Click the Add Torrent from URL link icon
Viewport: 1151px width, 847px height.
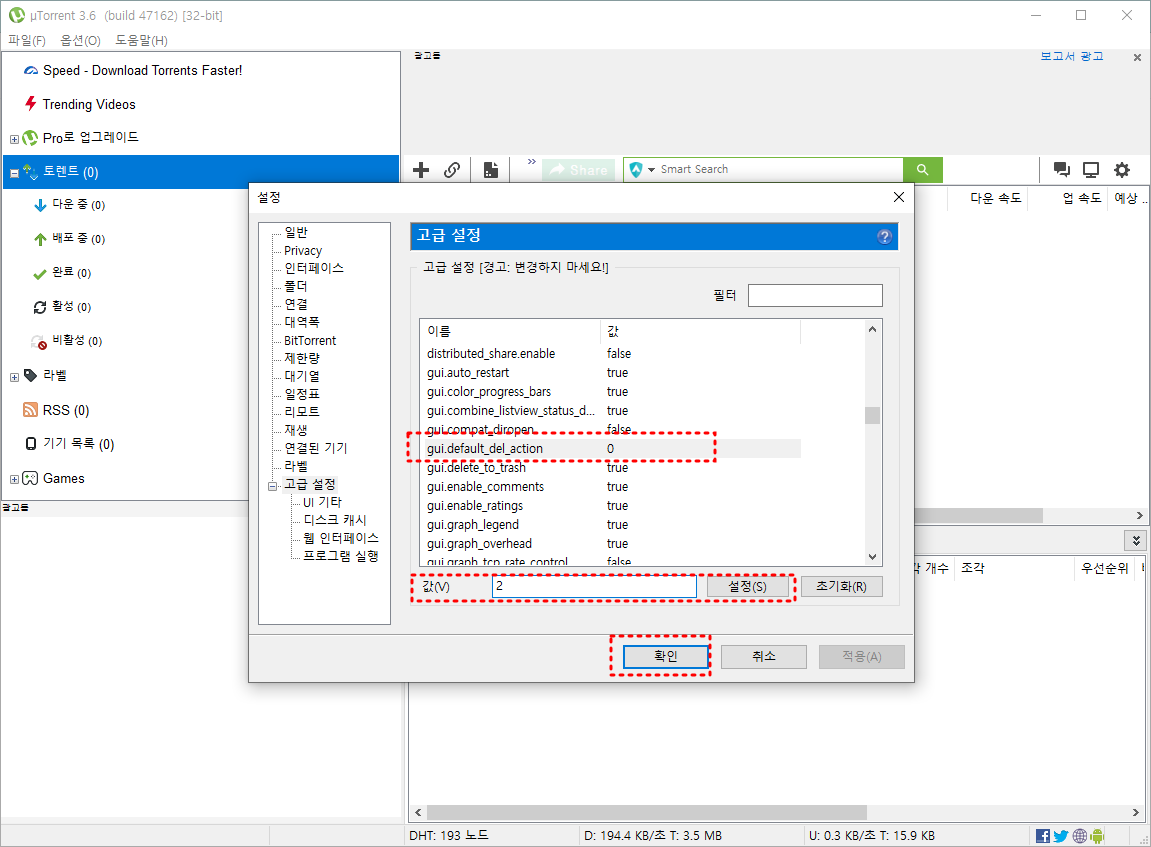click(x=452, y=170)
